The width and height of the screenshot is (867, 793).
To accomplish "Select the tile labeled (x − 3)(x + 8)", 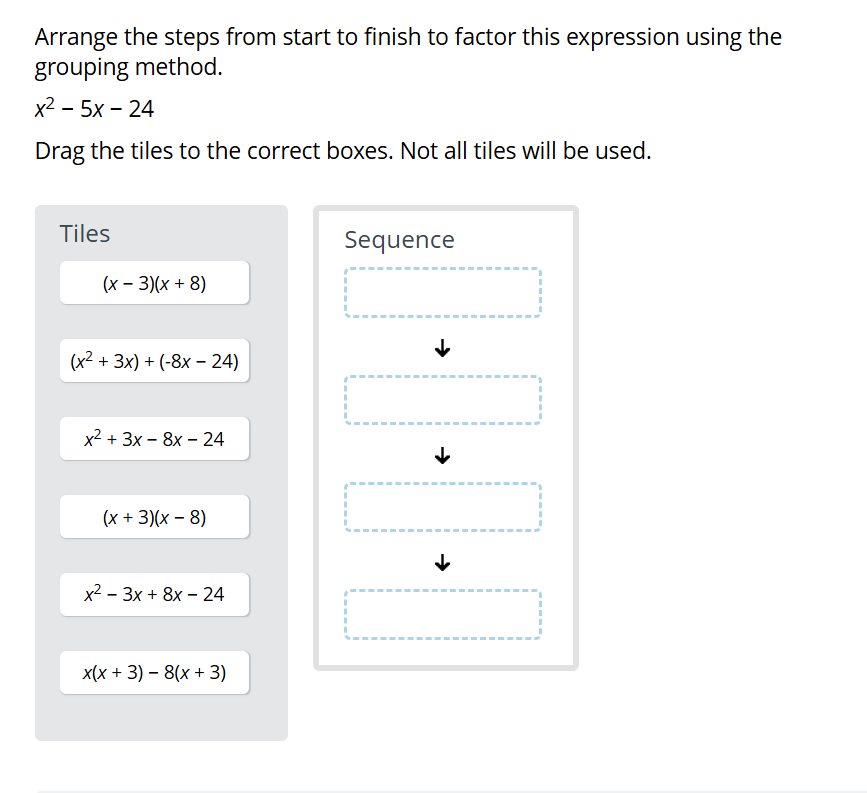I will [x=154, y=283].
